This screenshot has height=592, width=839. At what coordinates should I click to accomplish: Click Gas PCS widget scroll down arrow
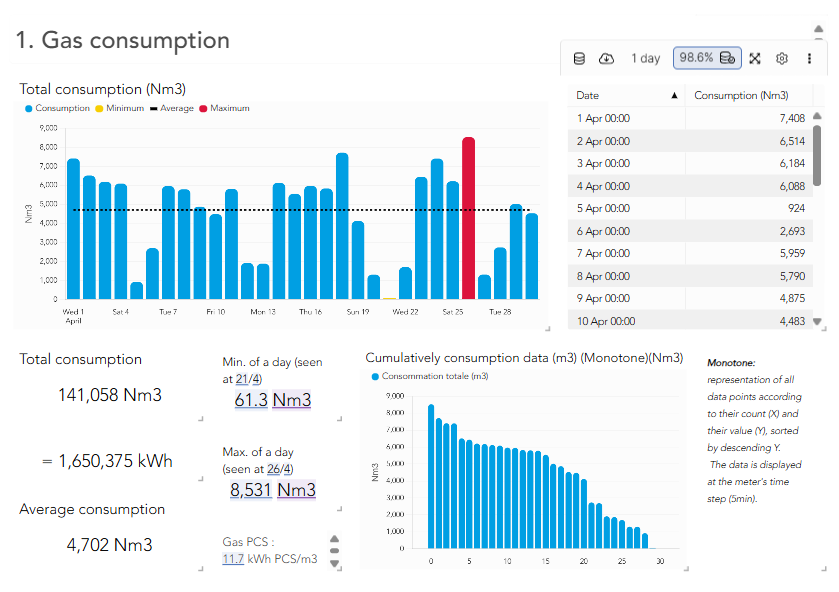[334, 563]
